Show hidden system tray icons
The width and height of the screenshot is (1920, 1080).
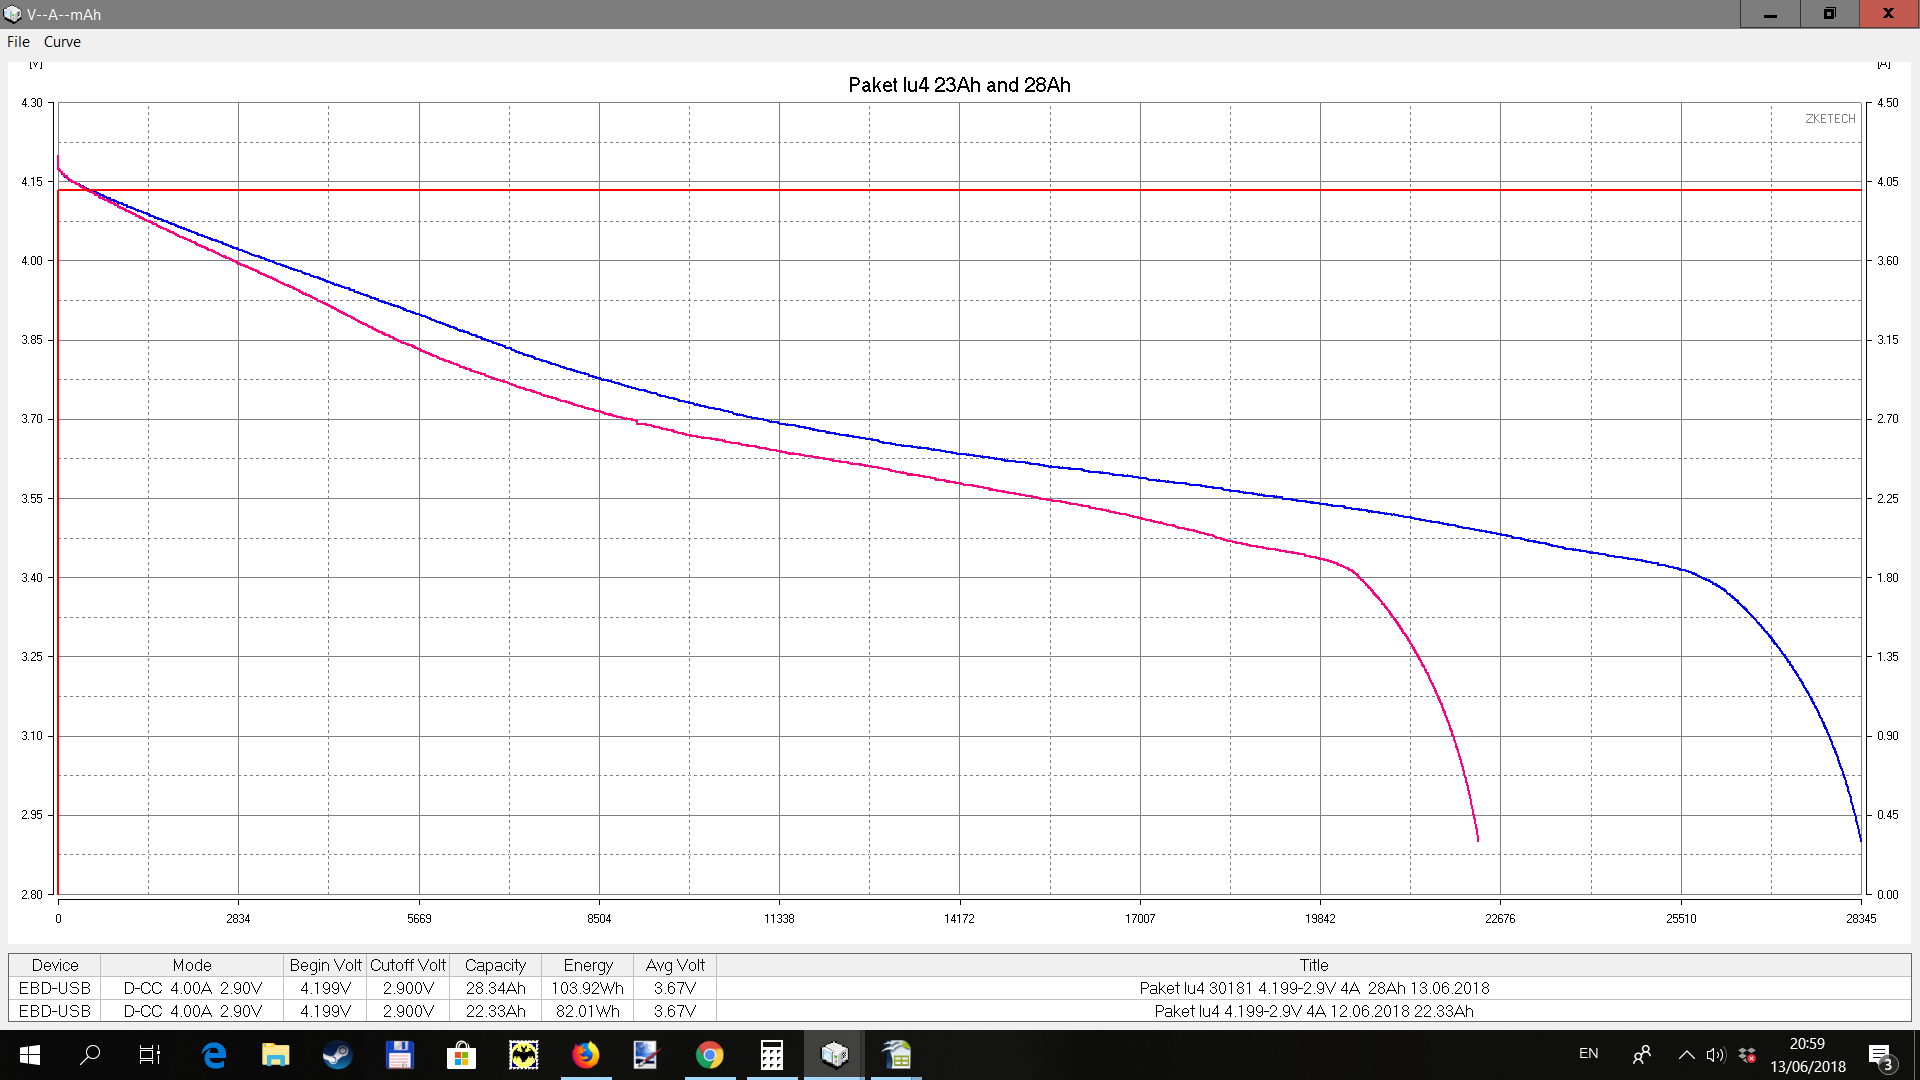click(x=1686, y=1055)
